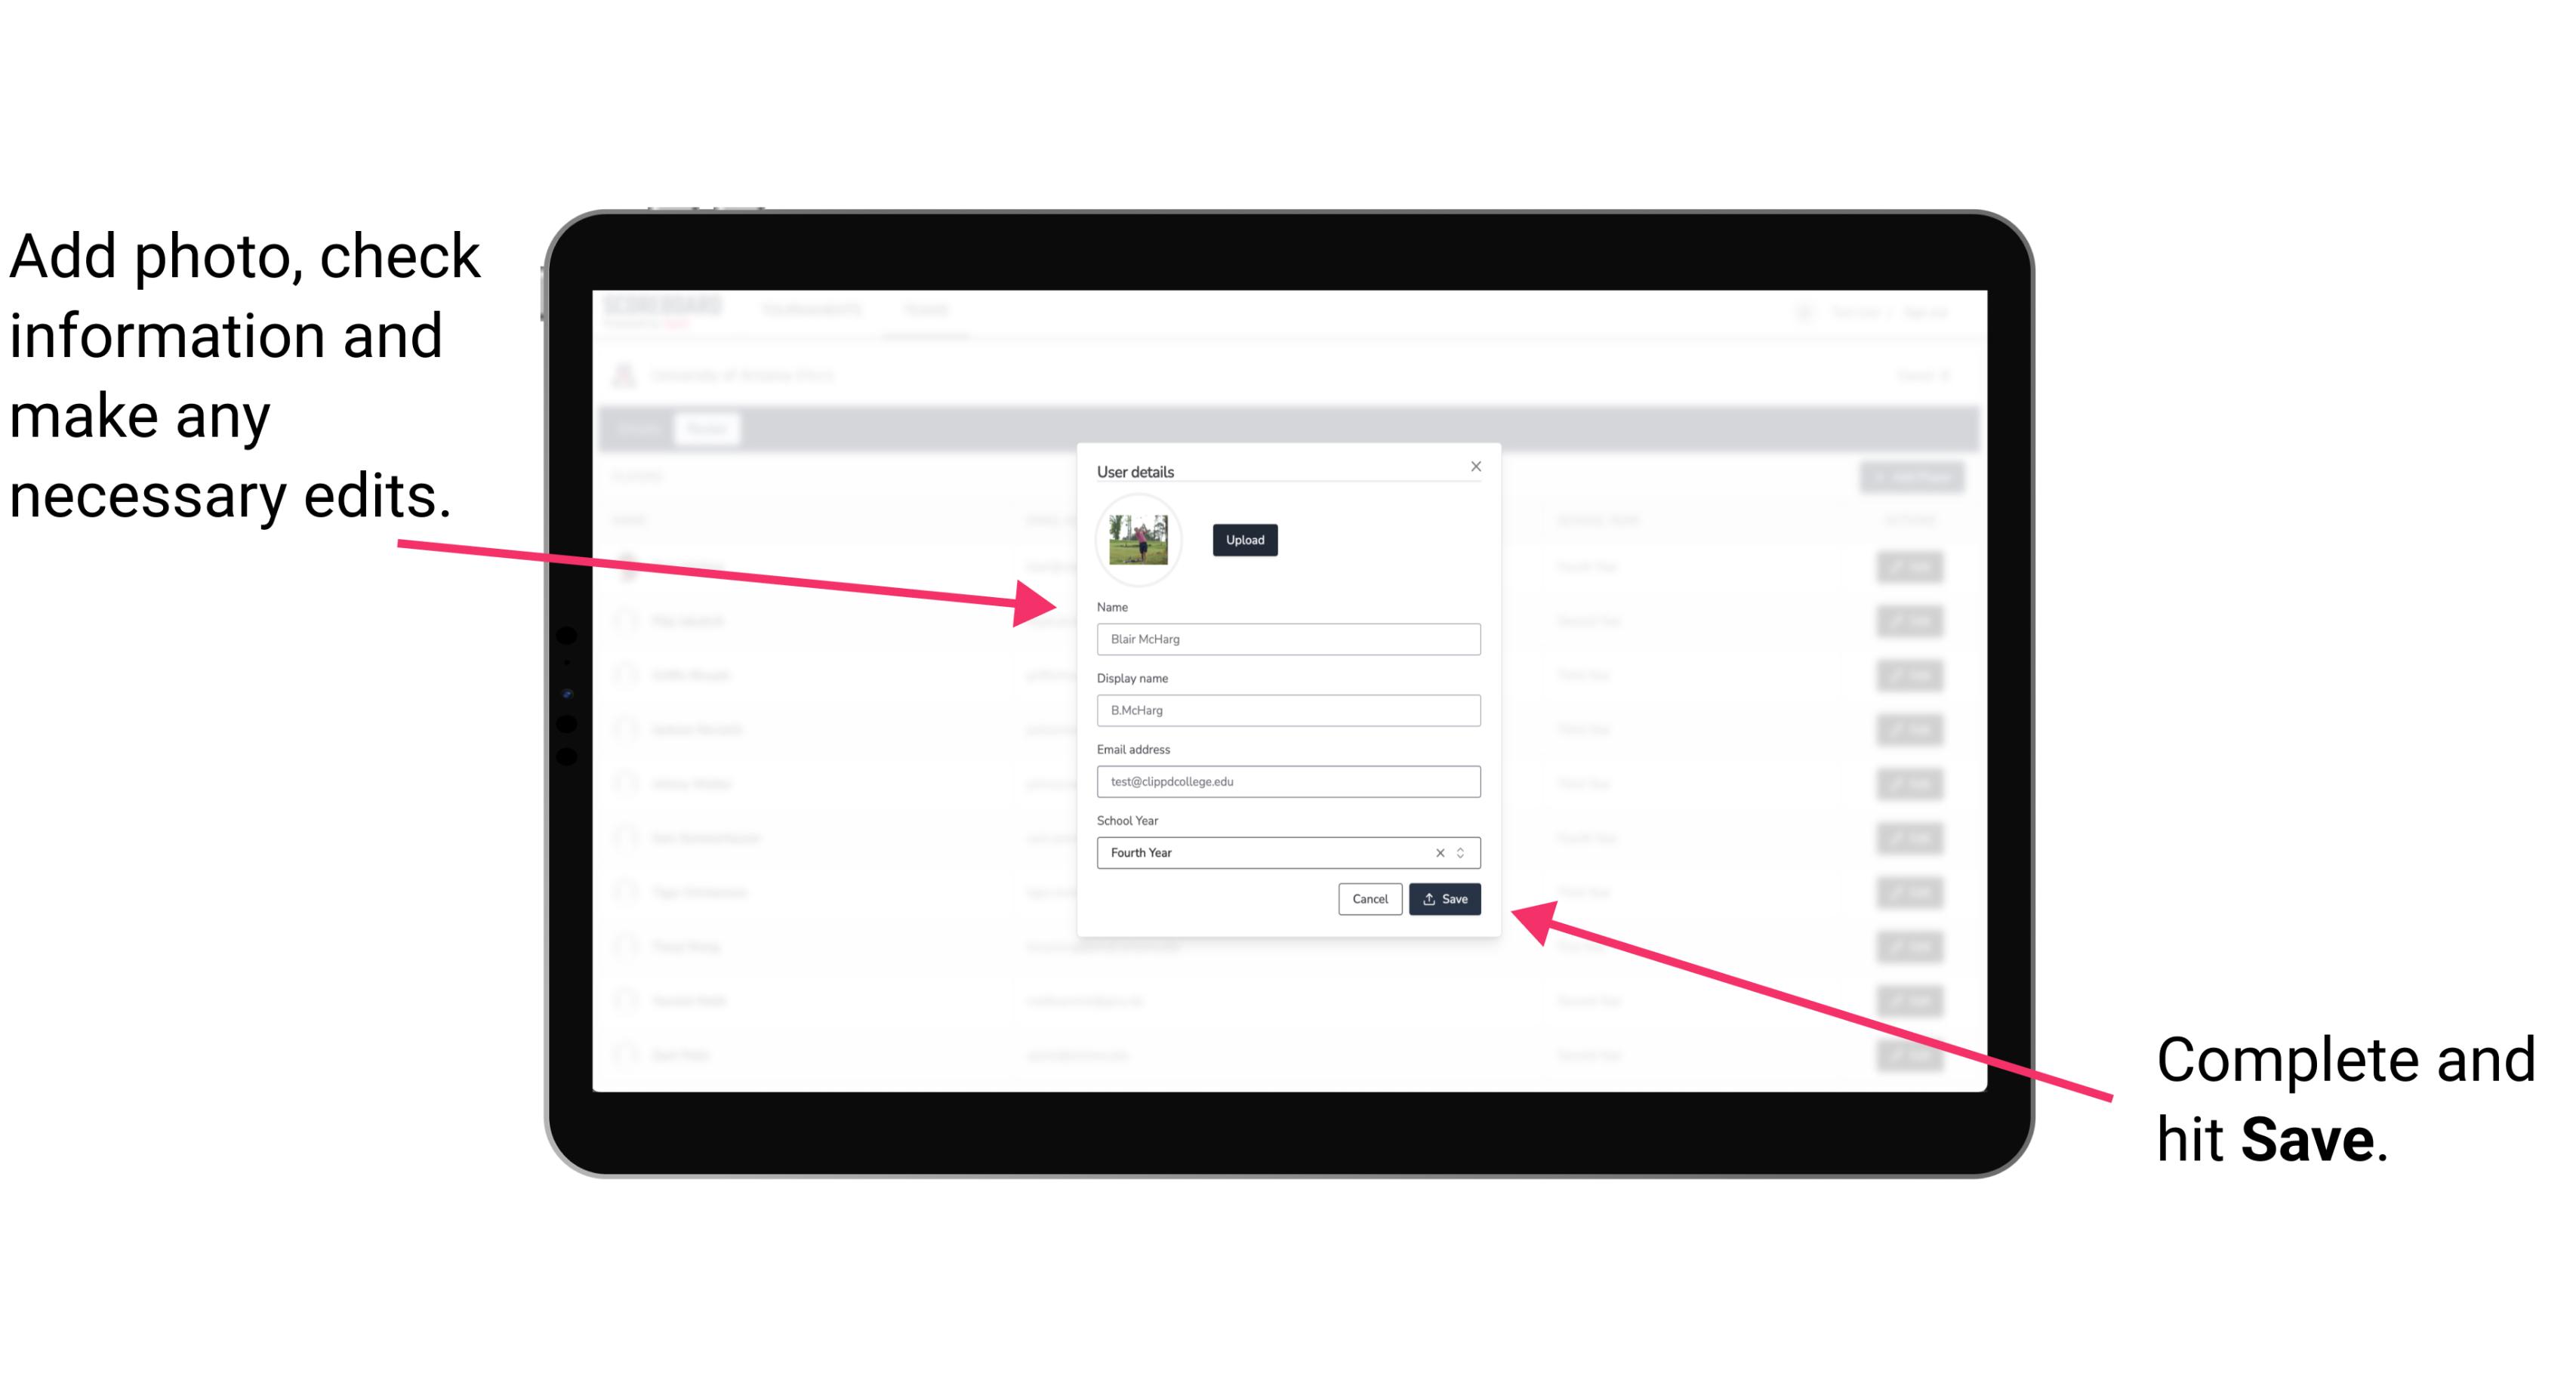Image resolution: width=2576 pixels, height=1386 pixels.
Task: Click 'User details' dialog title tab
Action: (x=1135, y=470)
